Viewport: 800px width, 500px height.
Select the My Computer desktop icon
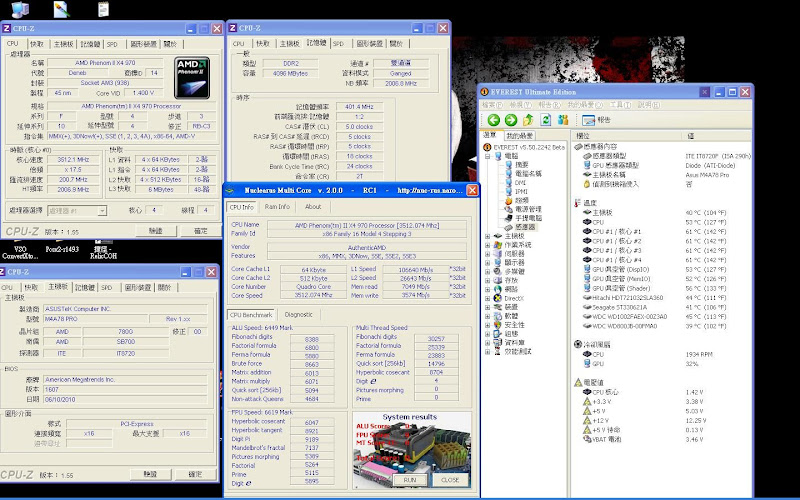coord(18,11)
